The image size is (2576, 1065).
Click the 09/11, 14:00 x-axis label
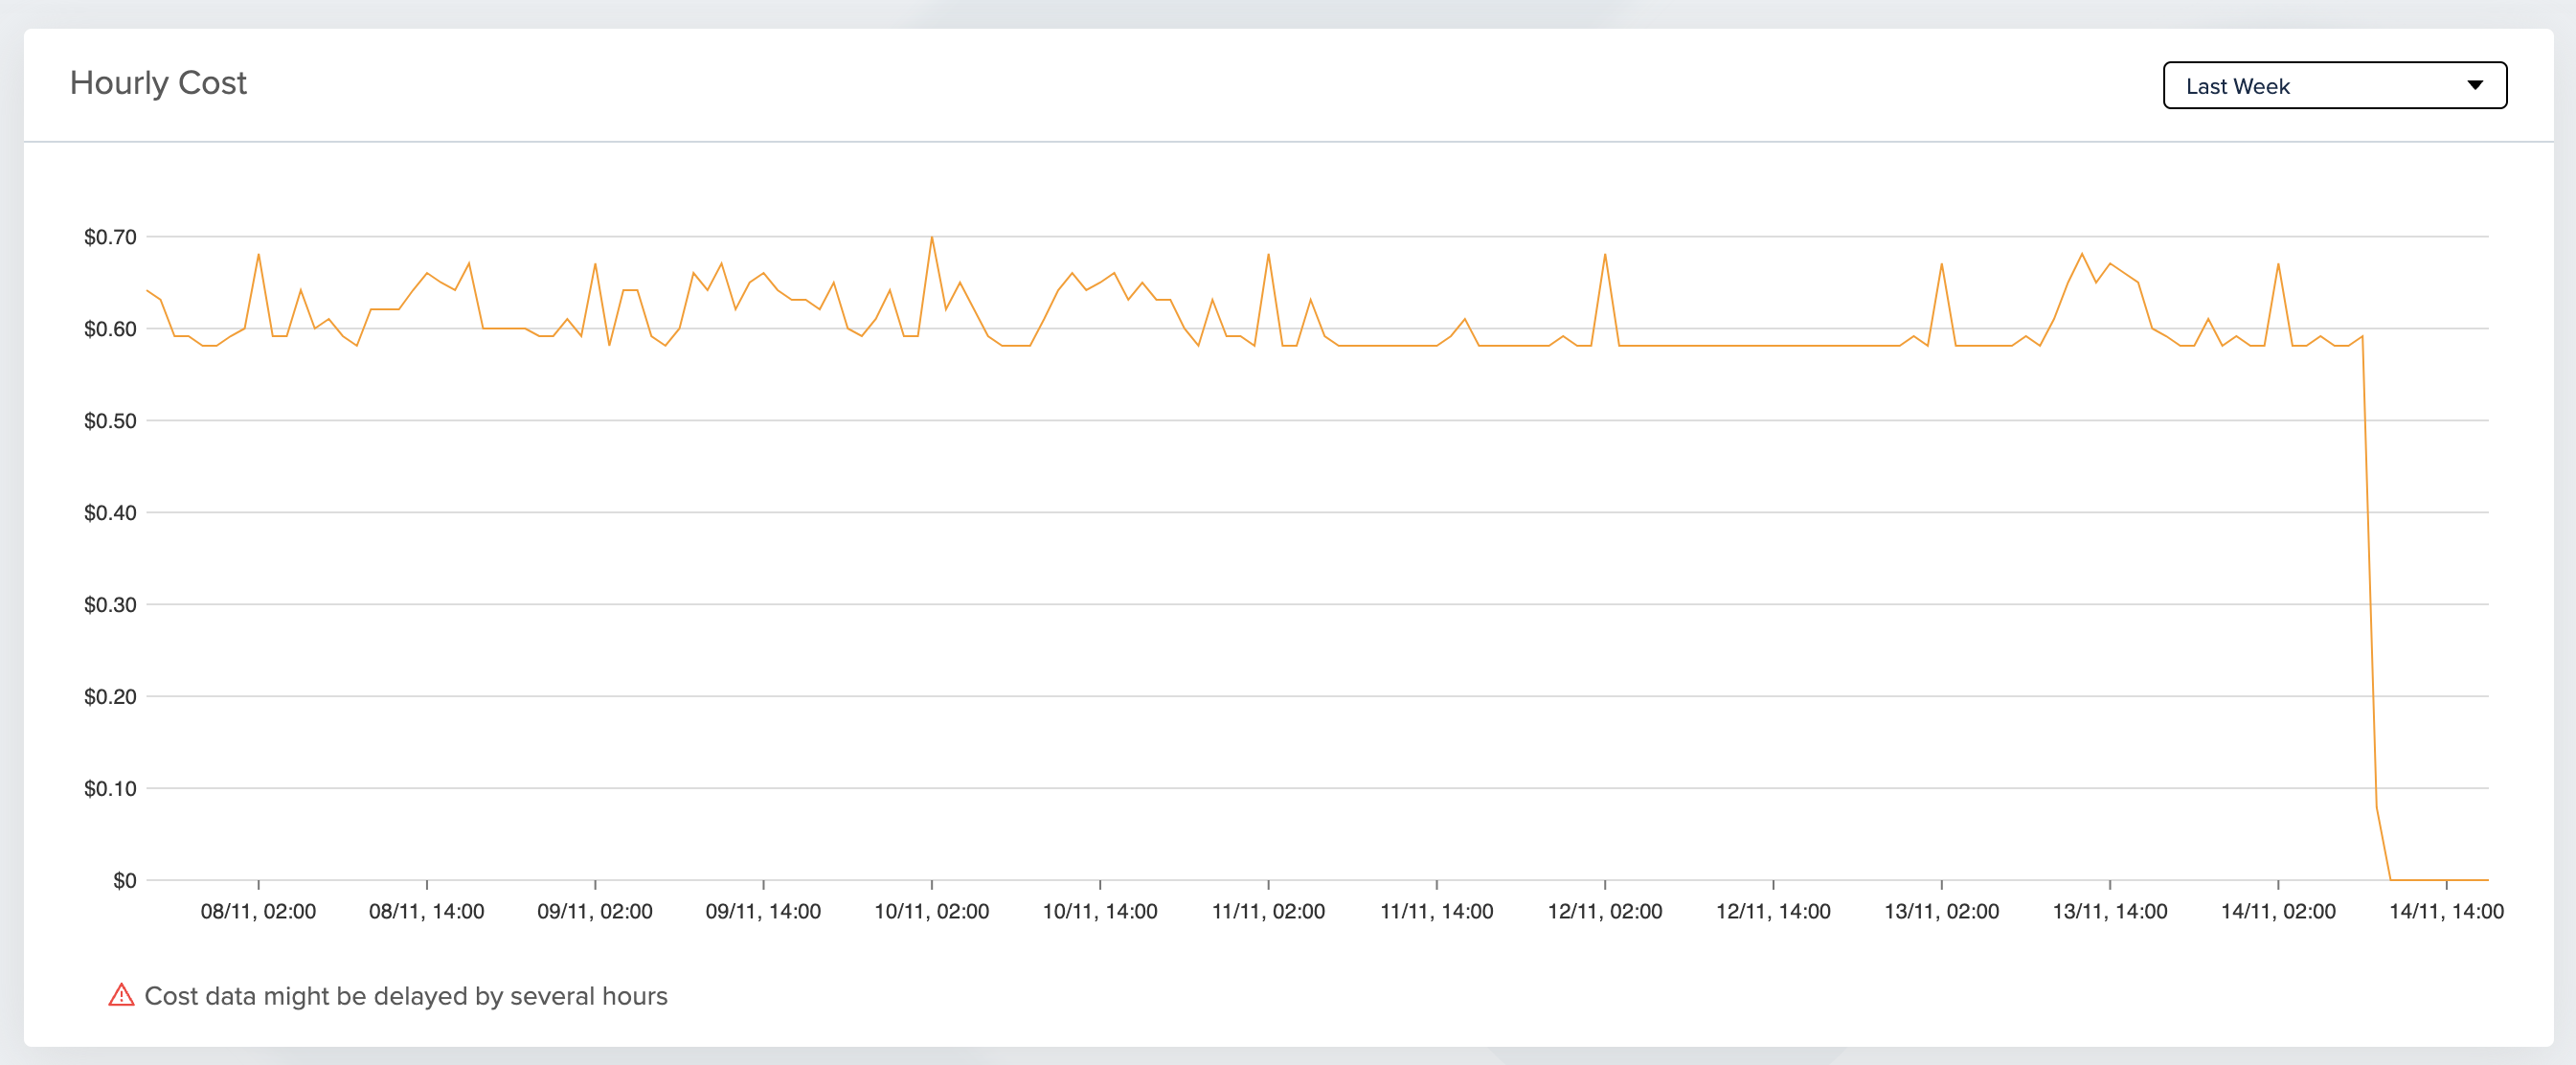coord(763,912)
